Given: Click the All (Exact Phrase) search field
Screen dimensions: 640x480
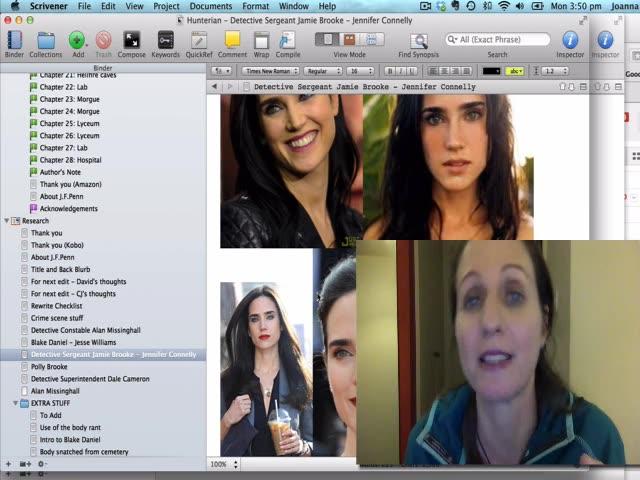Looking at the screenshot, I should click(x=498, y=40).
